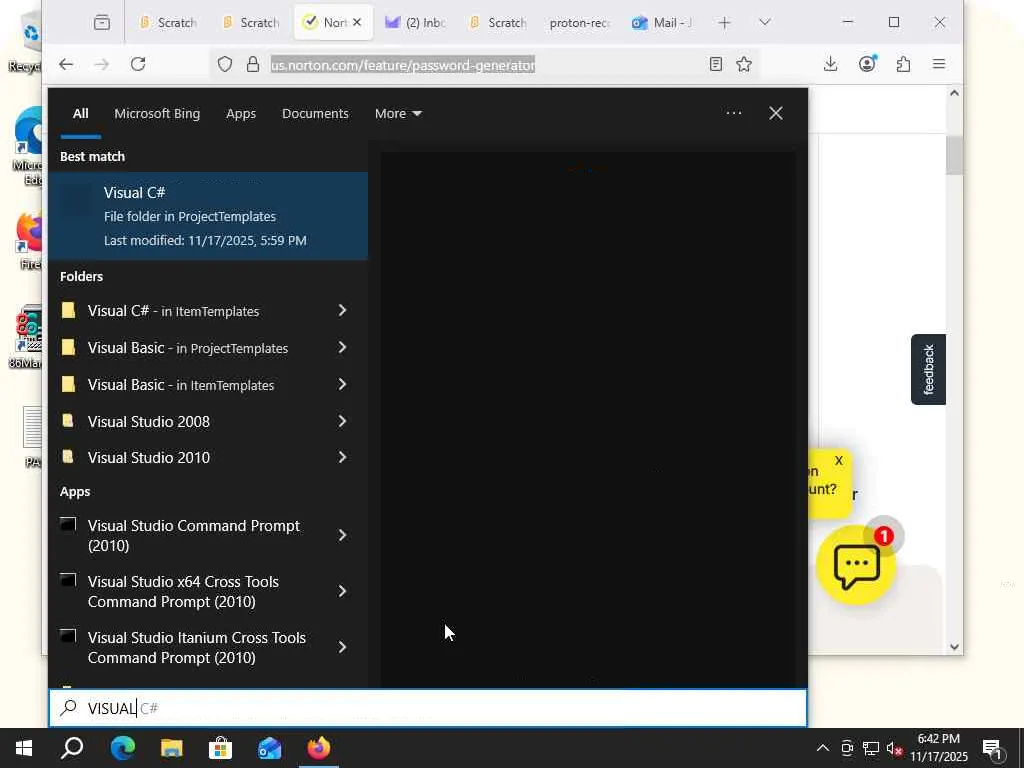Close the Windows search panel

coord(775,114)
